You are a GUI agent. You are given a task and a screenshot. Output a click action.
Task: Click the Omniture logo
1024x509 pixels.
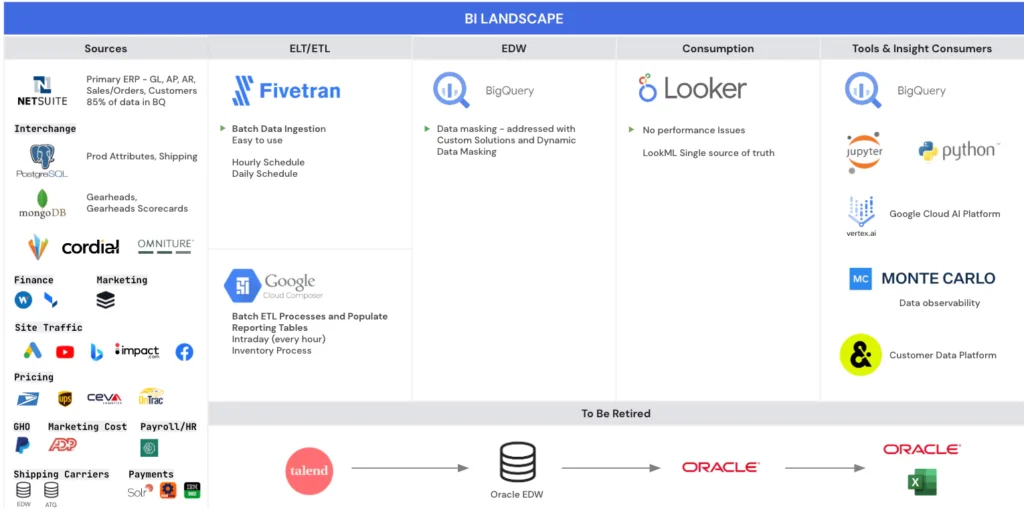[x=165, y=246]
